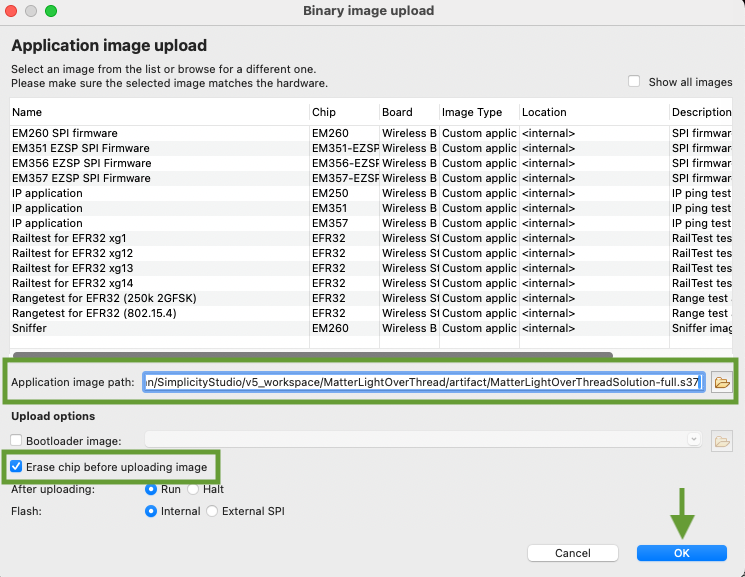This screenshot has height=577, width=745.
Task: Uncheck Erase chip before uploading image
Action: 17,467
